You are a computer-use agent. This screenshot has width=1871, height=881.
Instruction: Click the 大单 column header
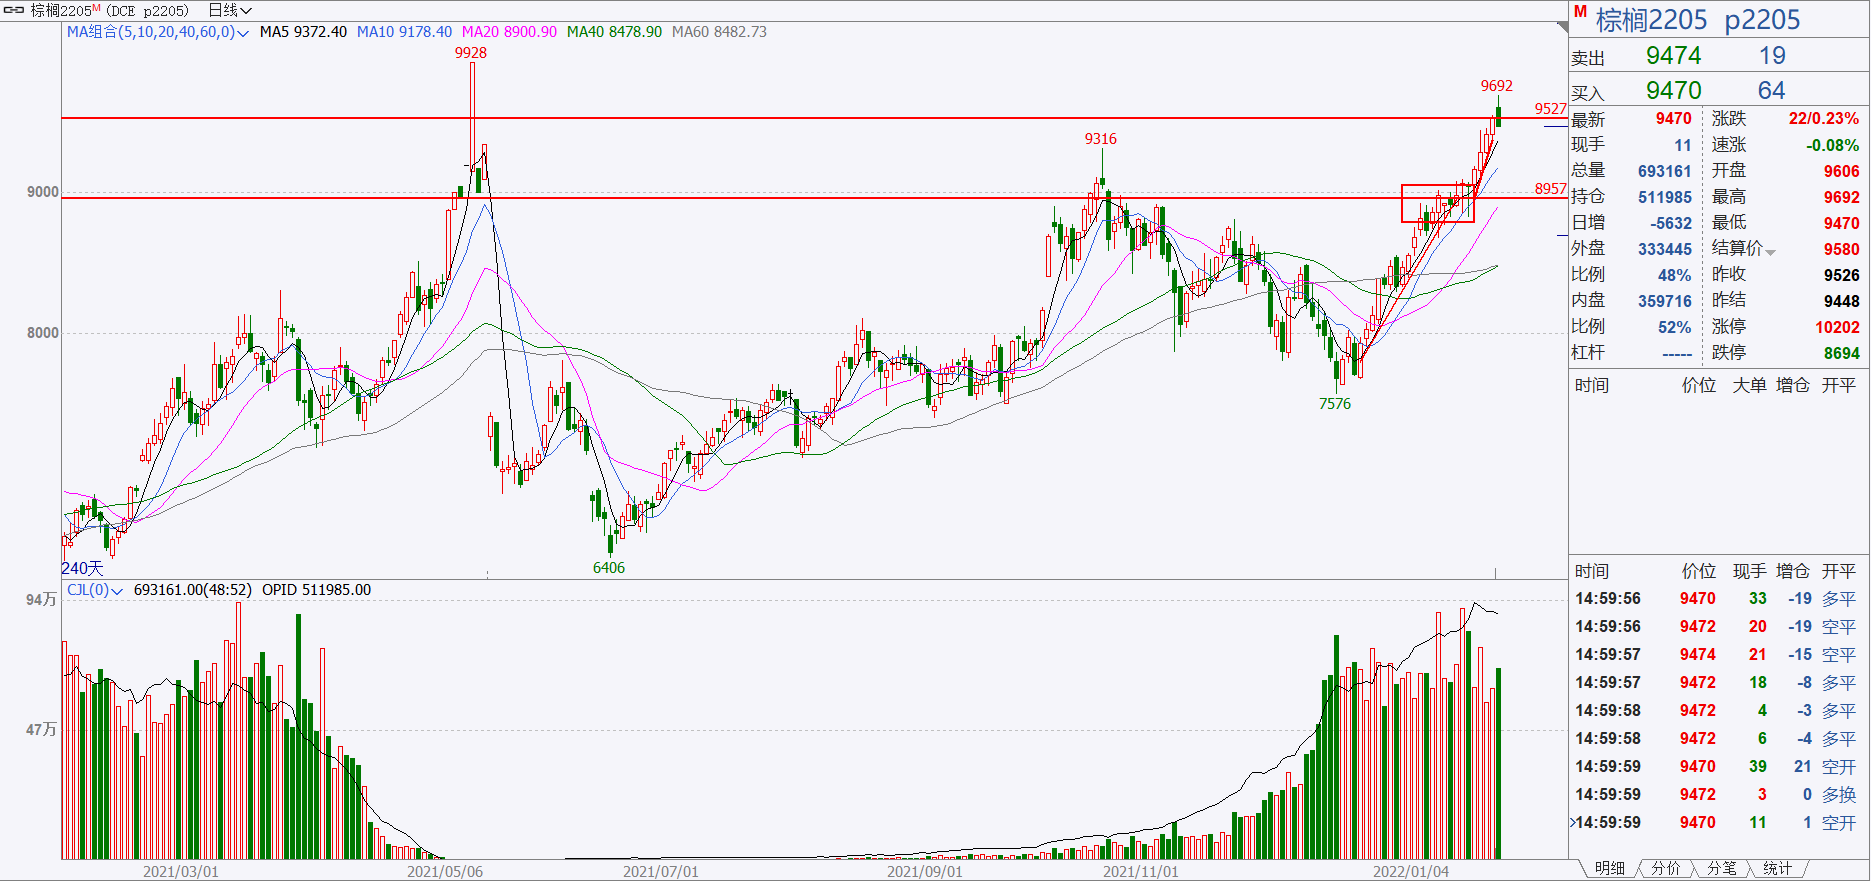1749,385
